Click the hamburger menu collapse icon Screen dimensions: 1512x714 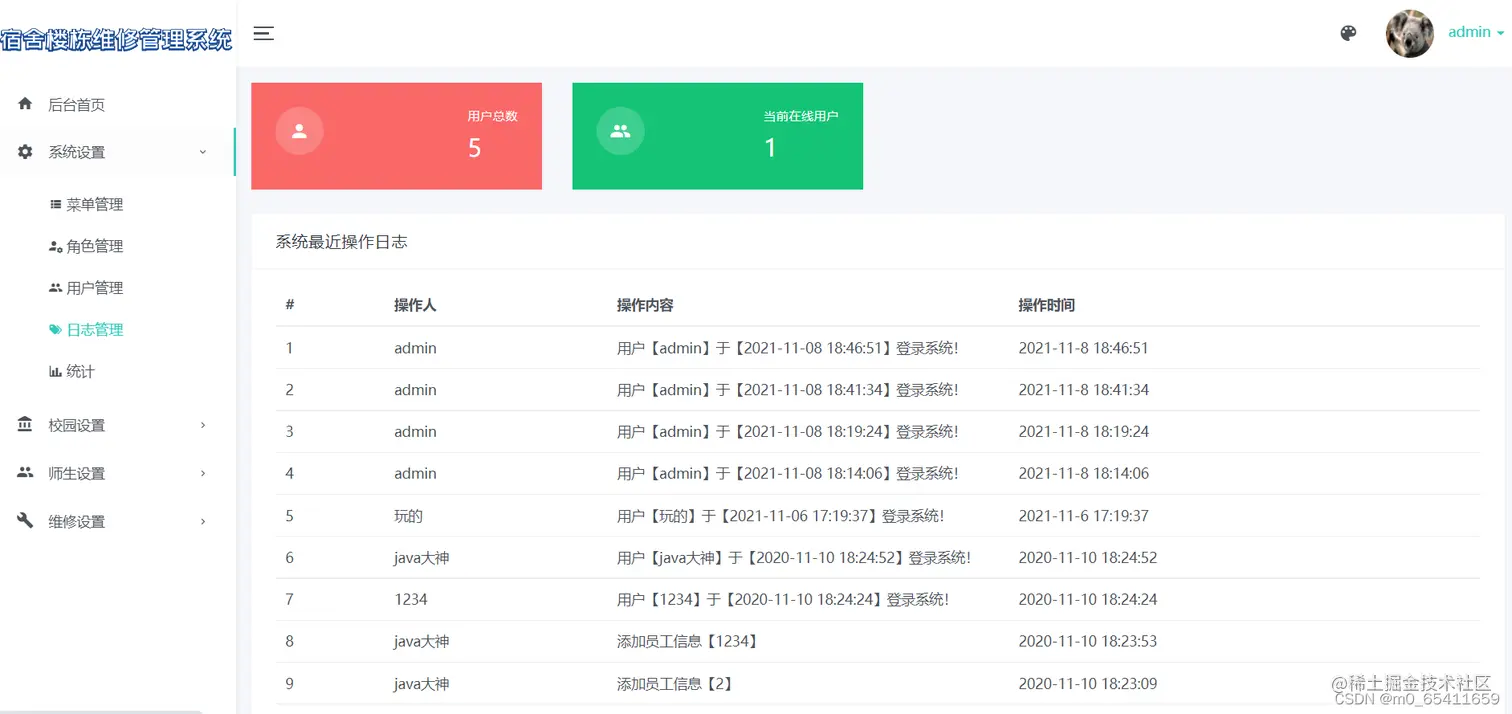click(264, 33)
